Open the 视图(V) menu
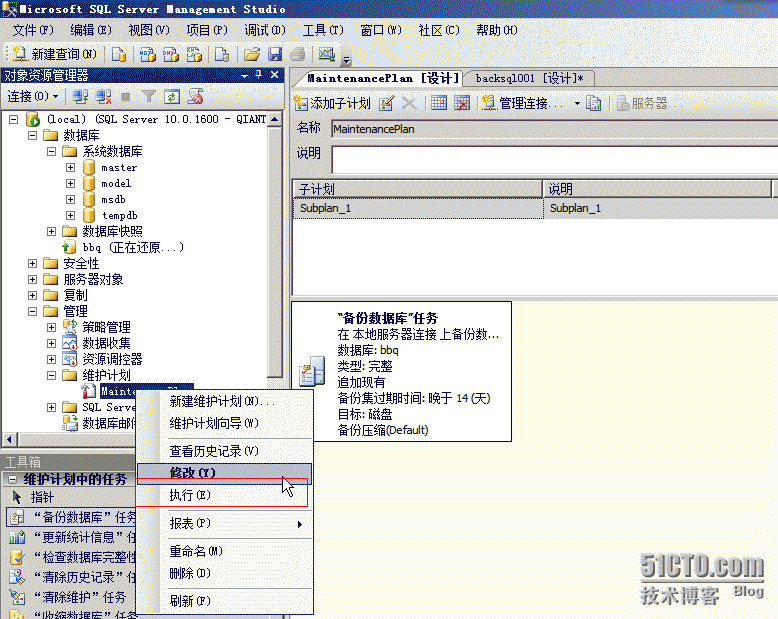Viewport: 778px width, 619px height. (149, 30)
